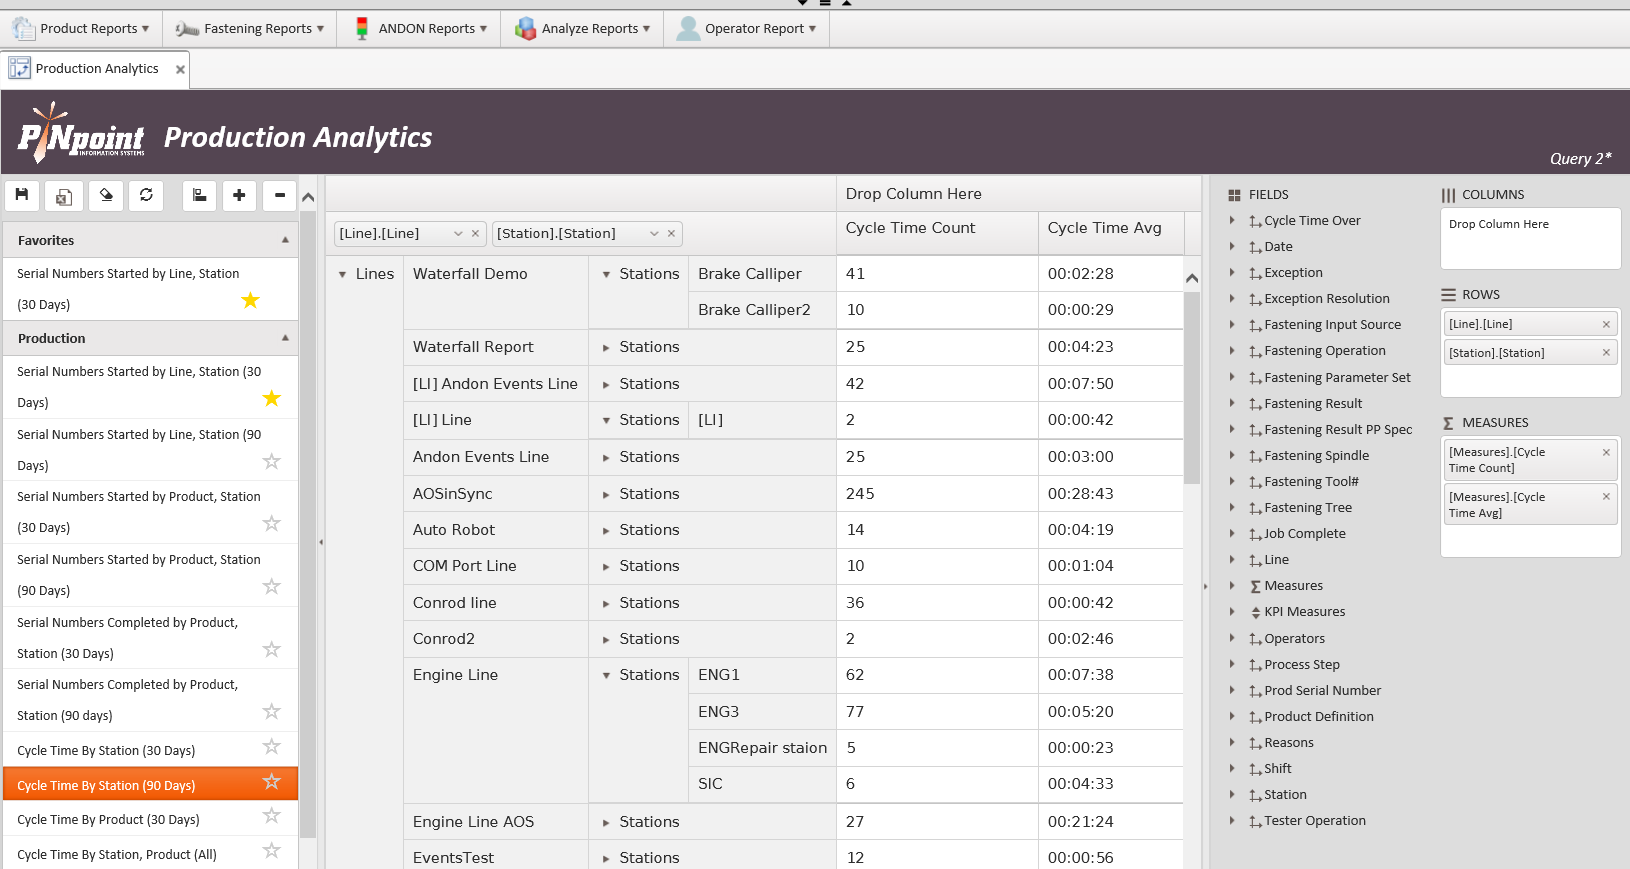Remove Cycle Time Count from MEASURES

pos(1606,452)
